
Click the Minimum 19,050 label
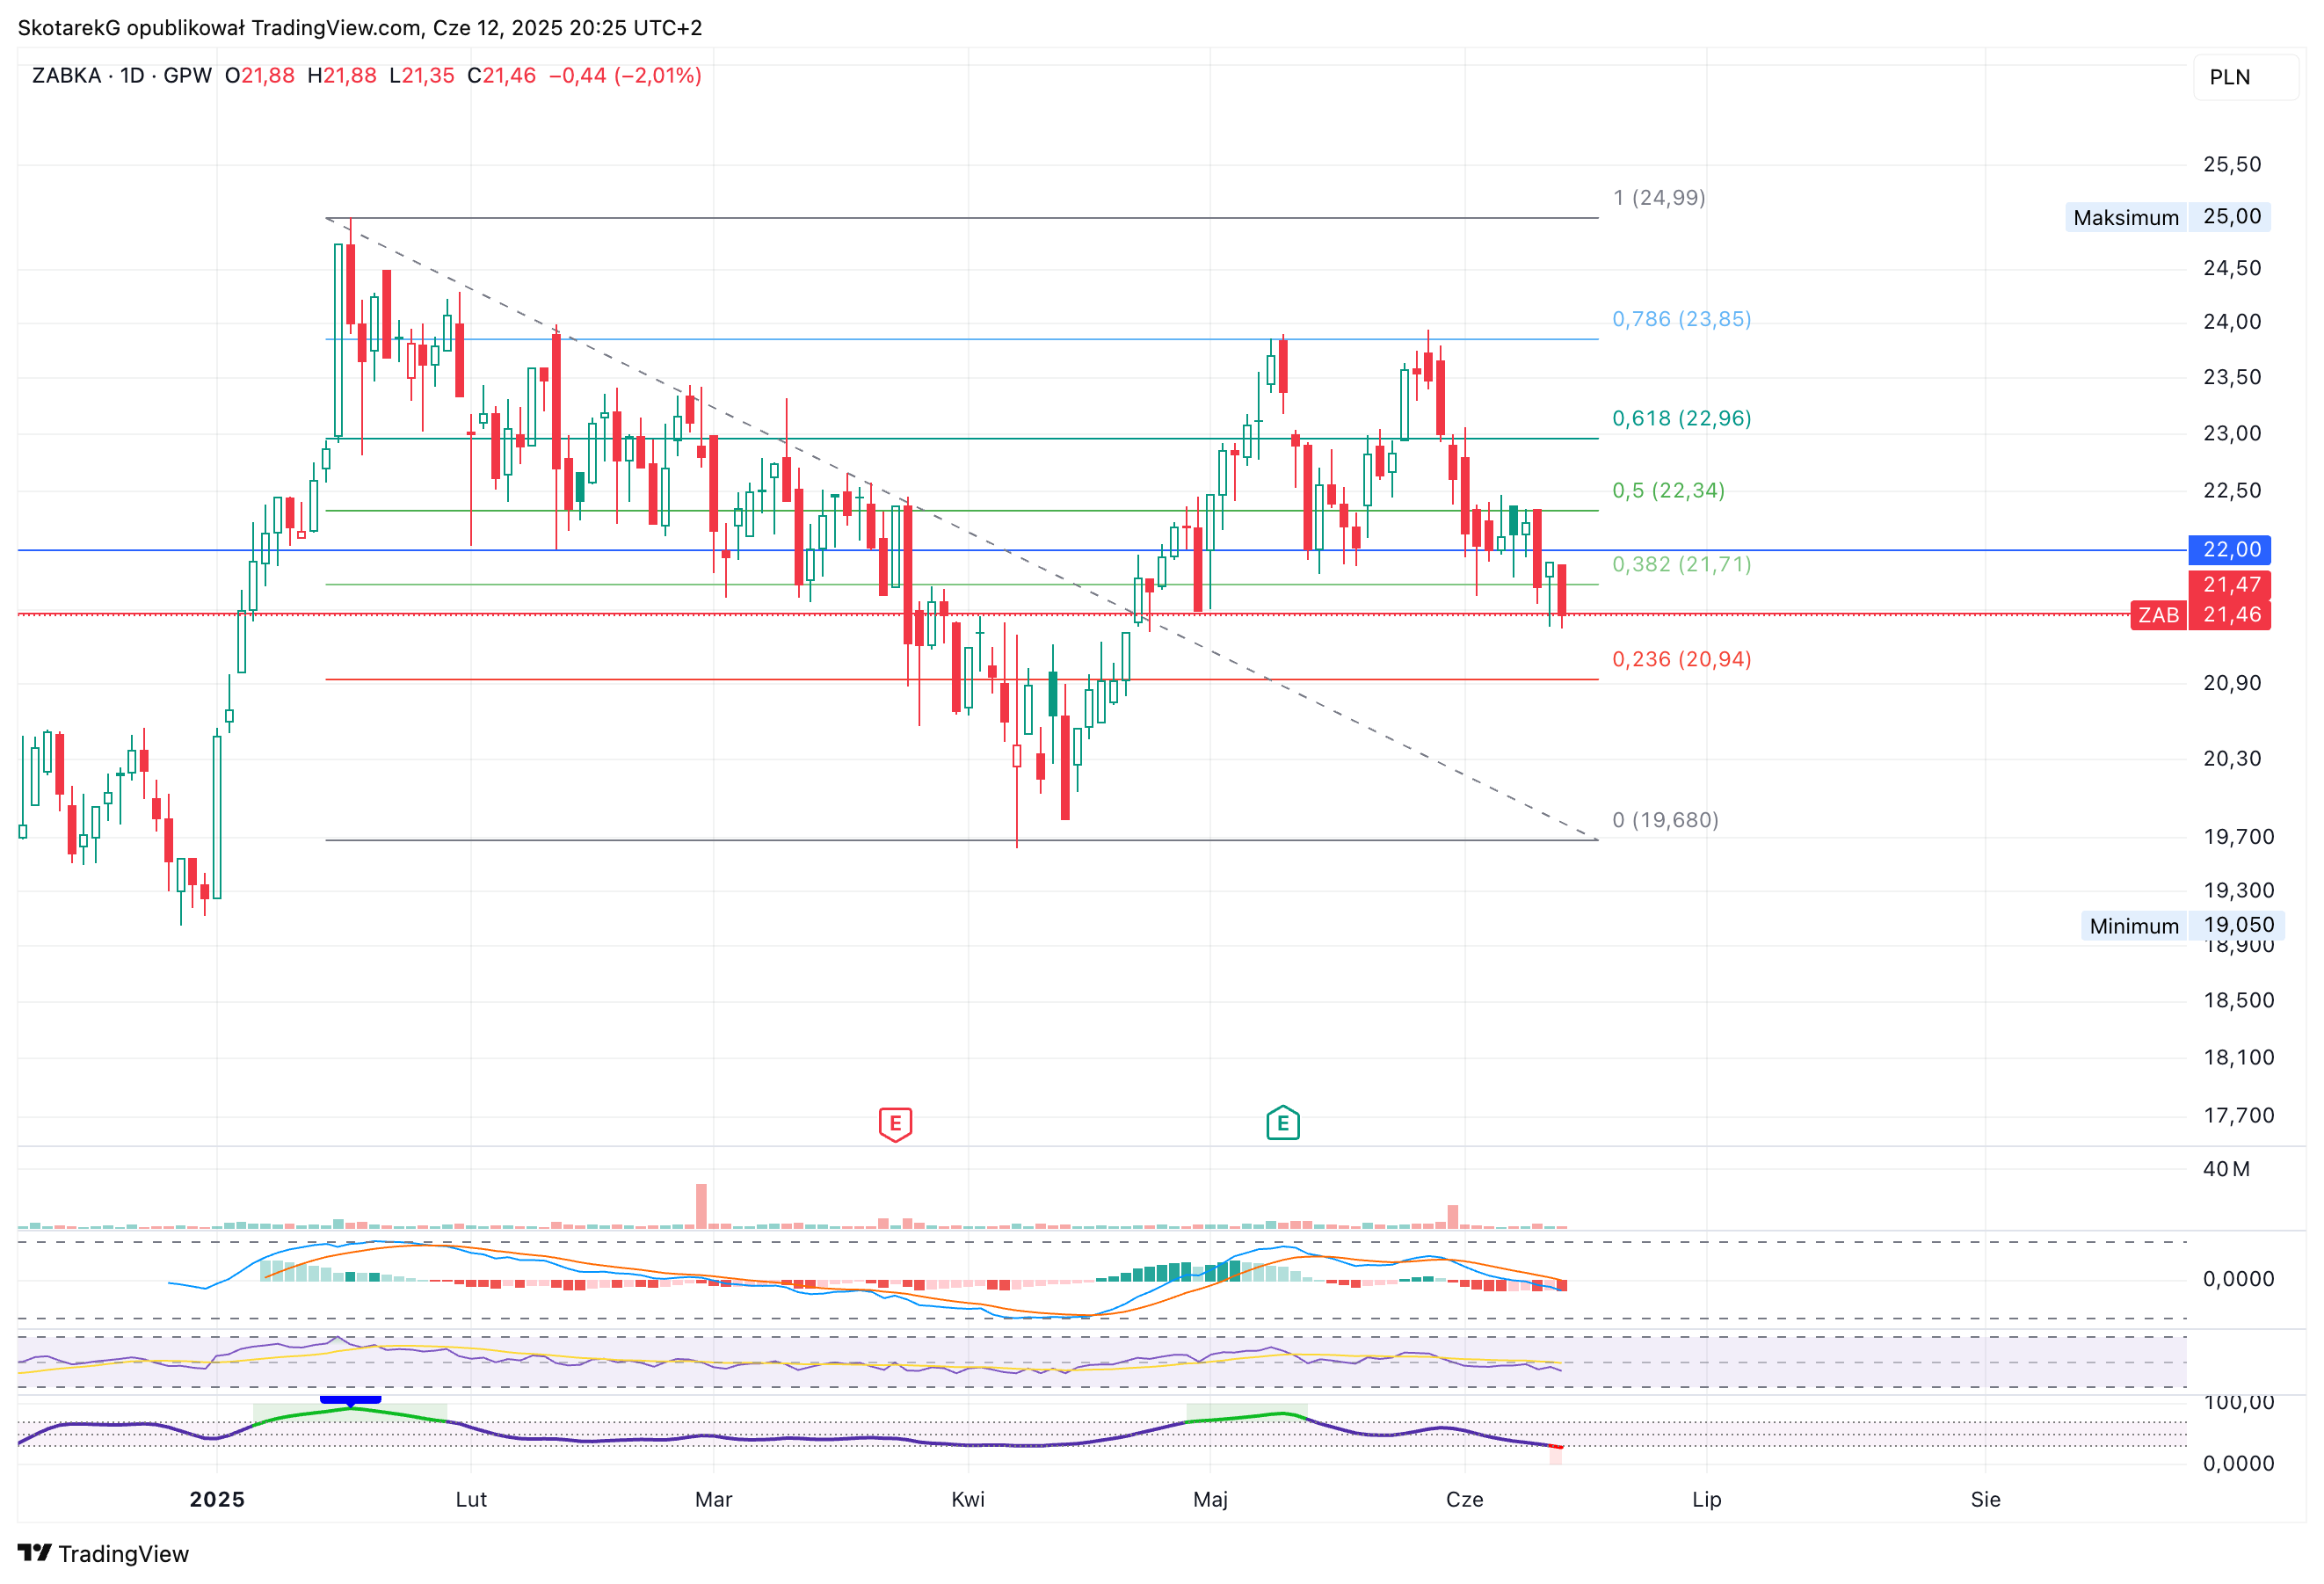pos(2183,926)
